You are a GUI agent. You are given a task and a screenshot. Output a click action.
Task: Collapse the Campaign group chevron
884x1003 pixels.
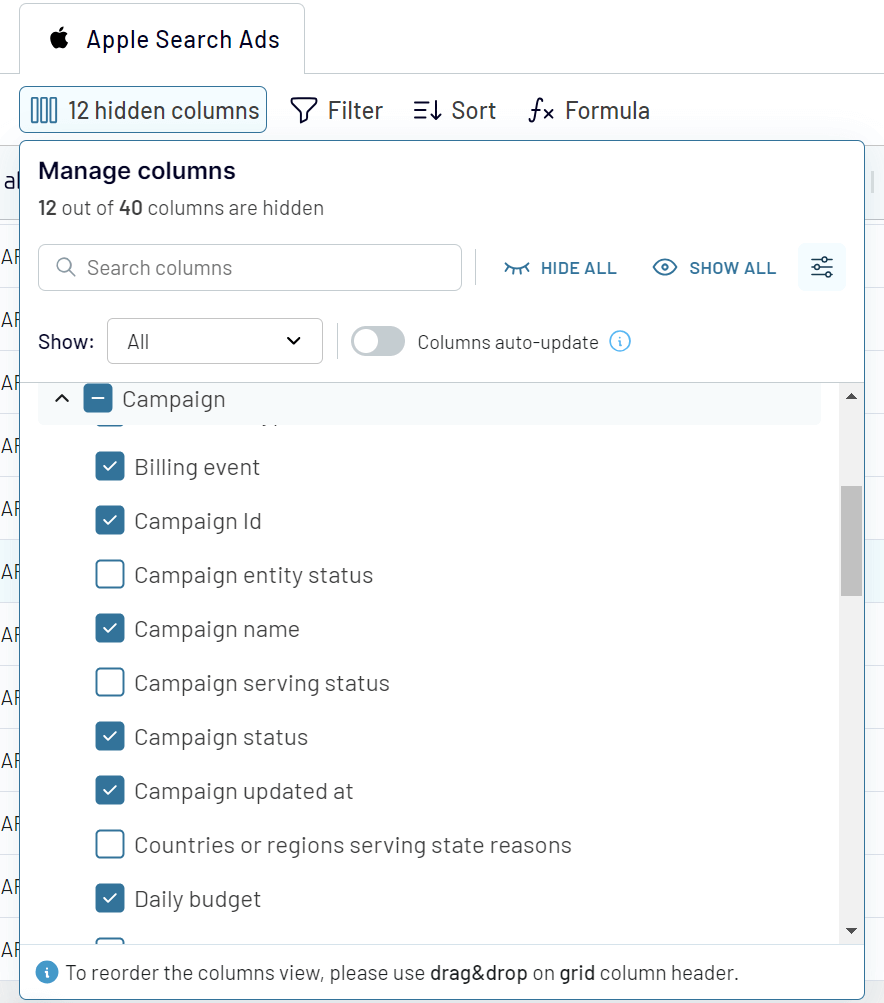coord(62,399)
